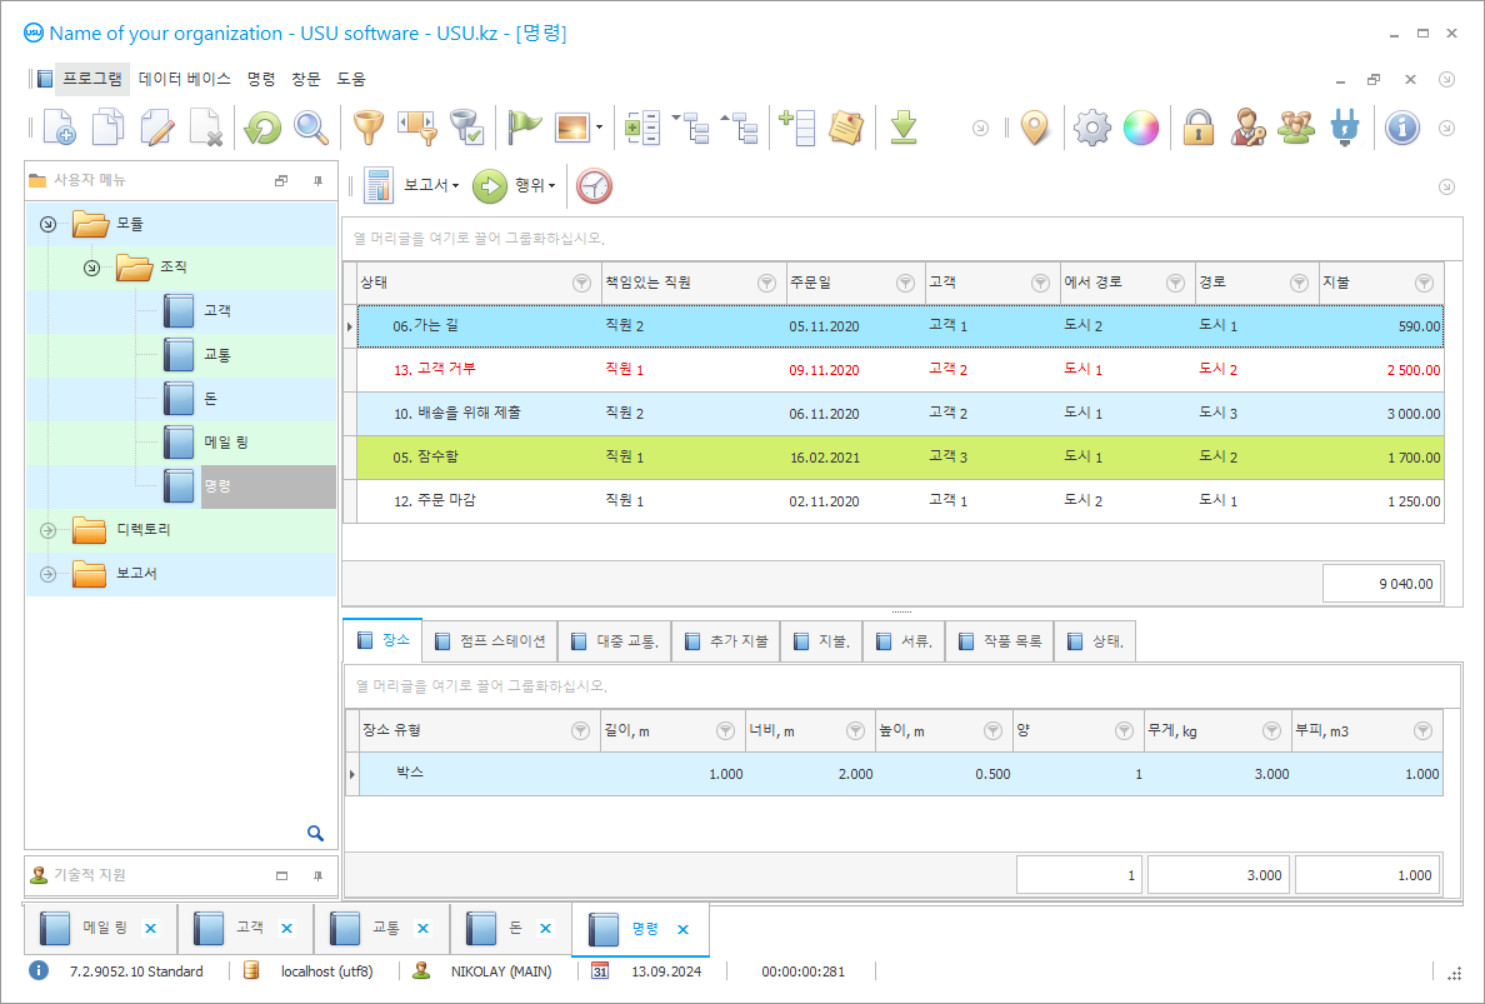Click the filter by value icon
1485x1004 pixels.
pyautogui.click(x=417, y=128)
